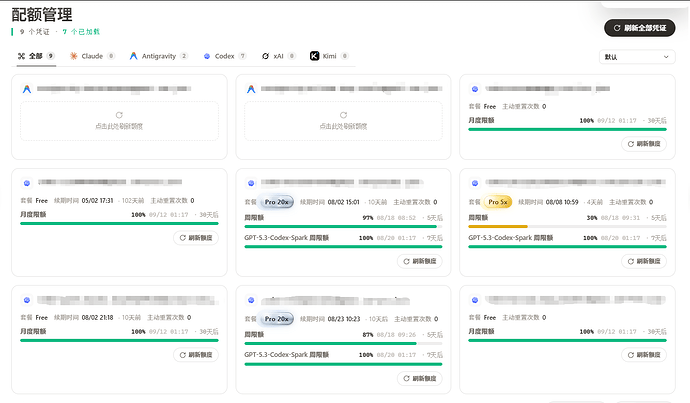690x403 pixels.
Task: Click the renewal time 08/02 15:01
Action: tap(343, 202)
